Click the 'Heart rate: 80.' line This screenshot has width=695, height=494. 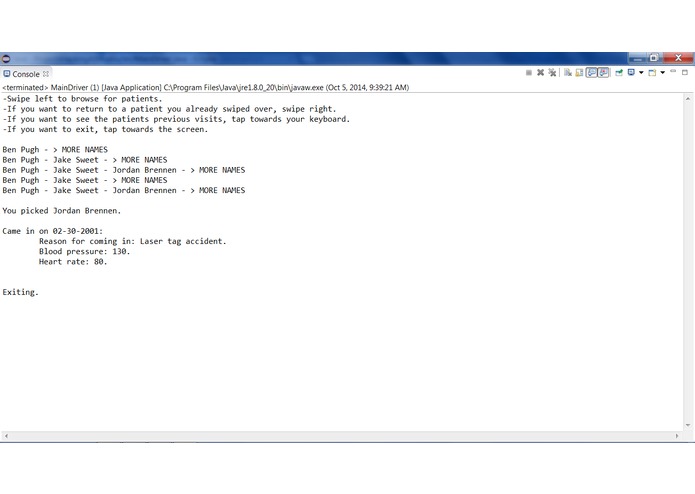73,262
